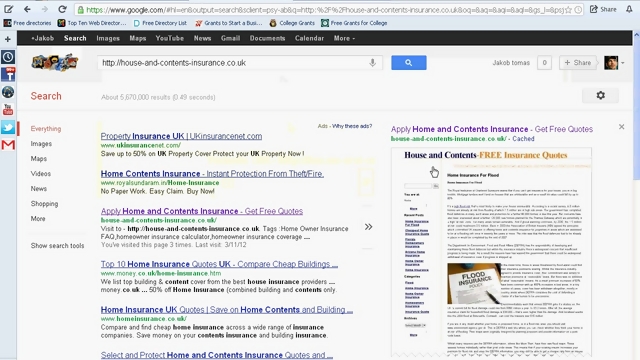
Task: Open News from the black Google bar
Action: [202, 38]
